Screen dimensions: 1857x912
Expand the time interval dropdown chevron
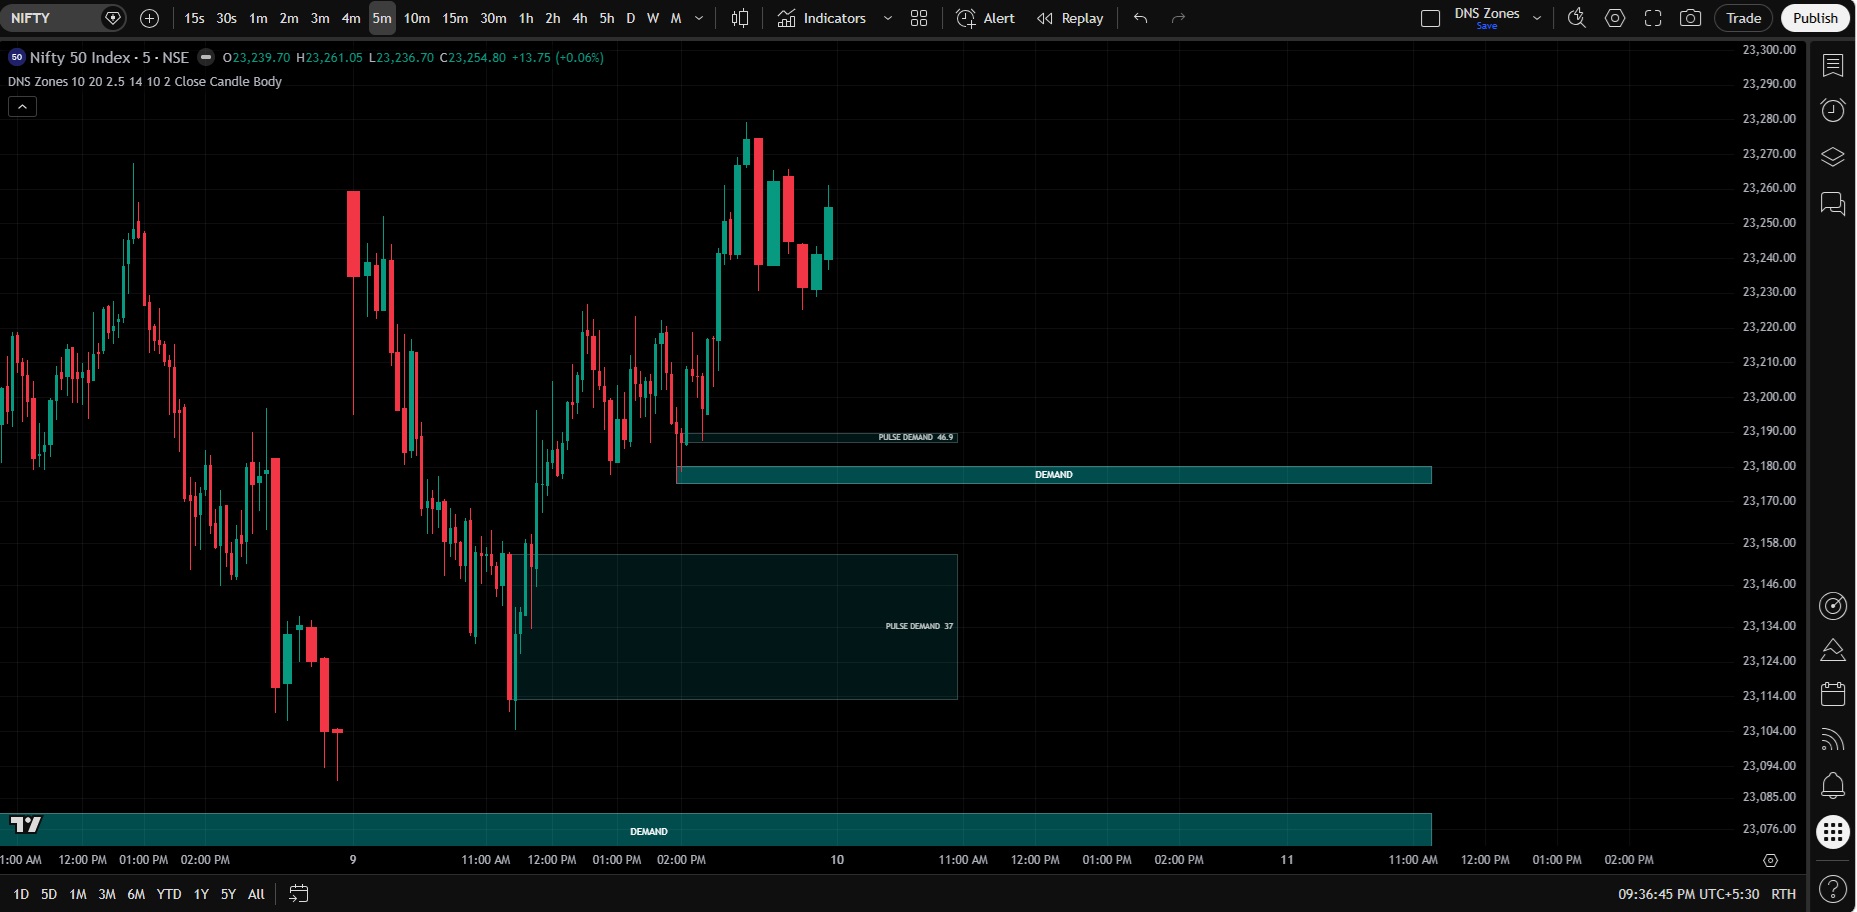point(699,18)
